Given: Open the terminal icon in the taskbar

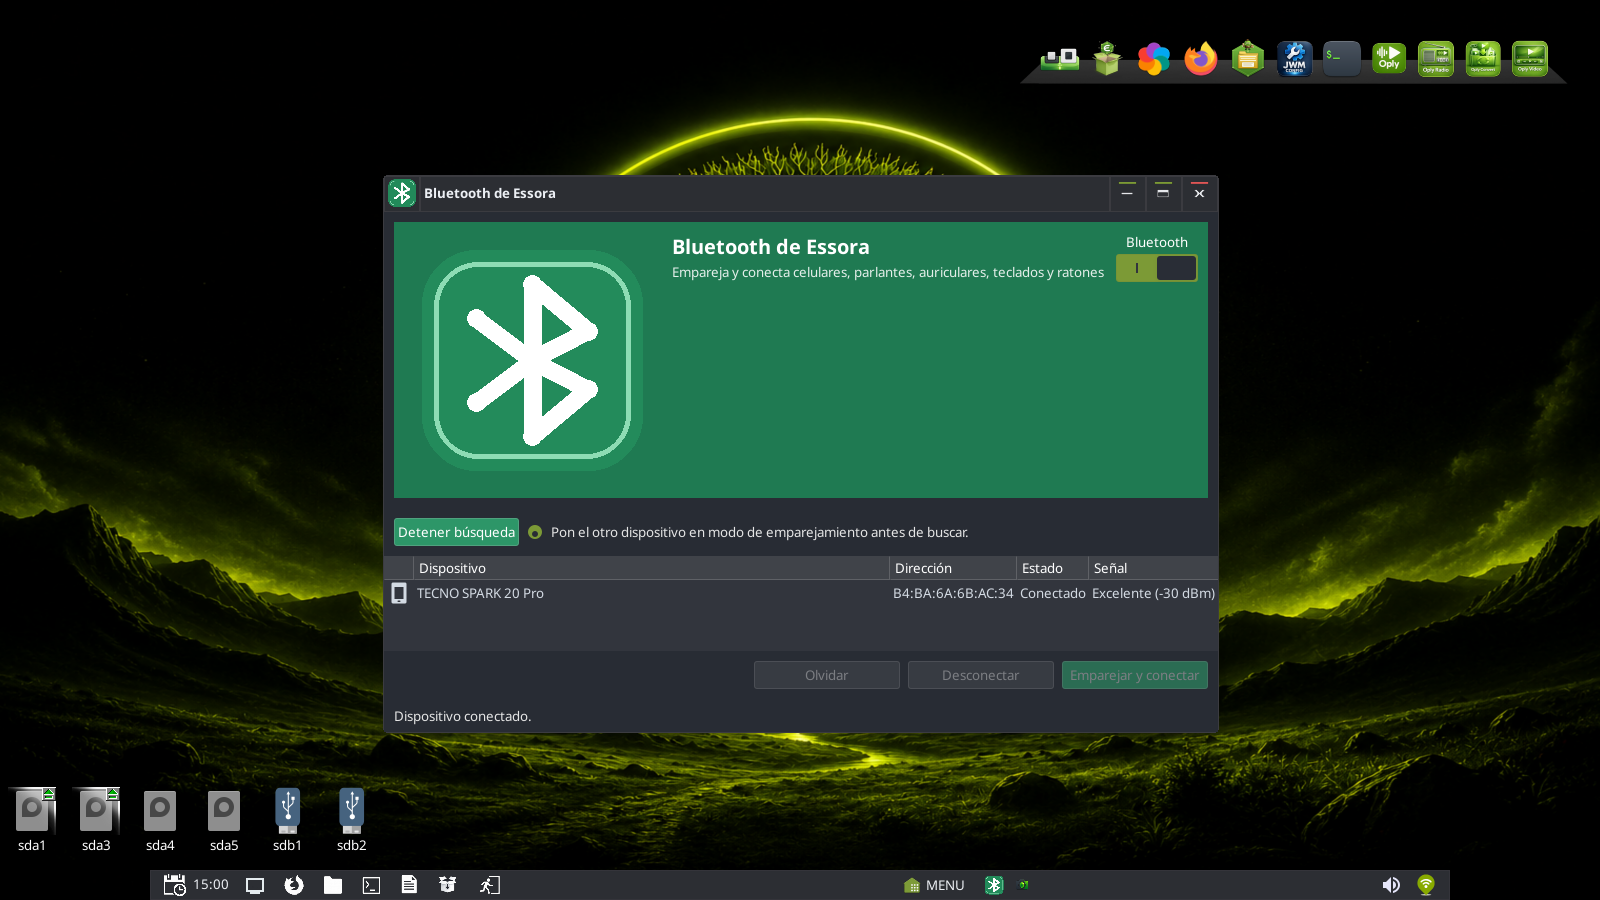Looking at the screenshot, I should (x=371, y=885).
